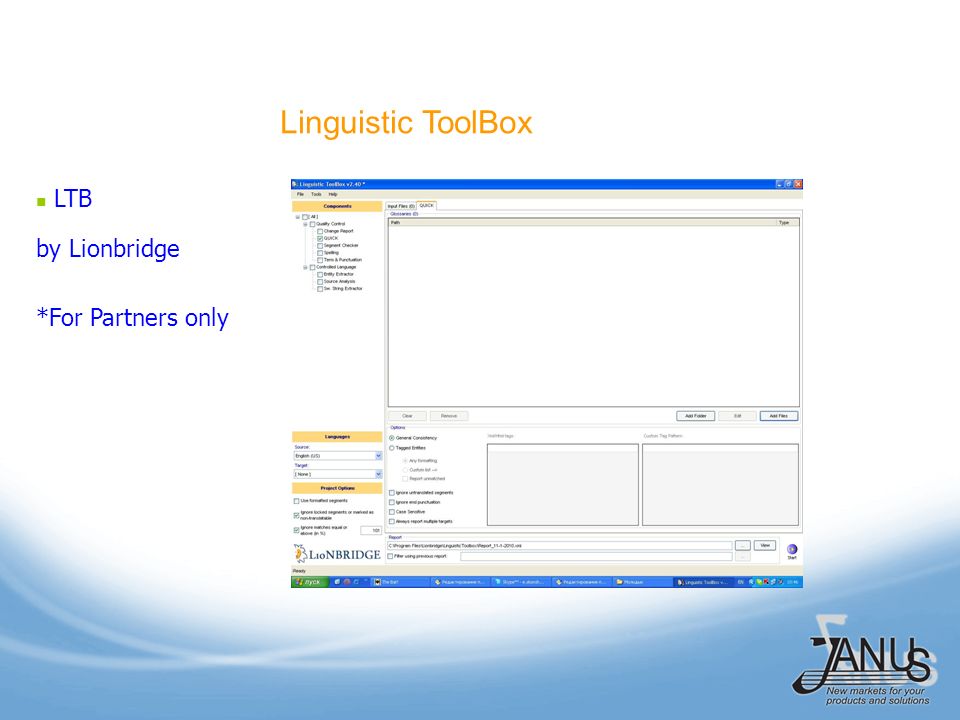Open the folder taskbar item
Image resolution: width=960 pixels, height=720 pixels.
click(642, 582)
